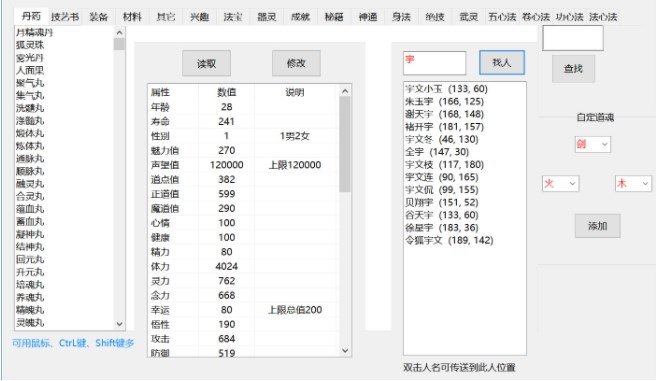Click the 寿命 value 241

pyautogui.click(x=226, y=122)
